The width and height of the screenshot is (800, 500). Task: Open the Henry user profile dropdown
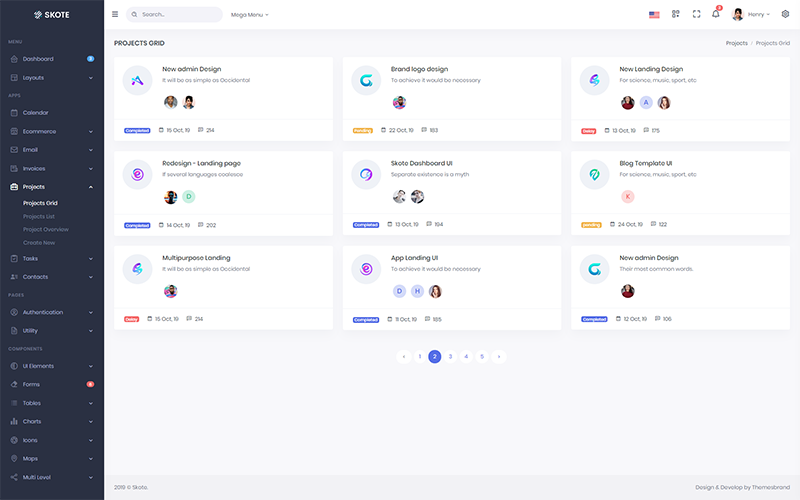752,14
